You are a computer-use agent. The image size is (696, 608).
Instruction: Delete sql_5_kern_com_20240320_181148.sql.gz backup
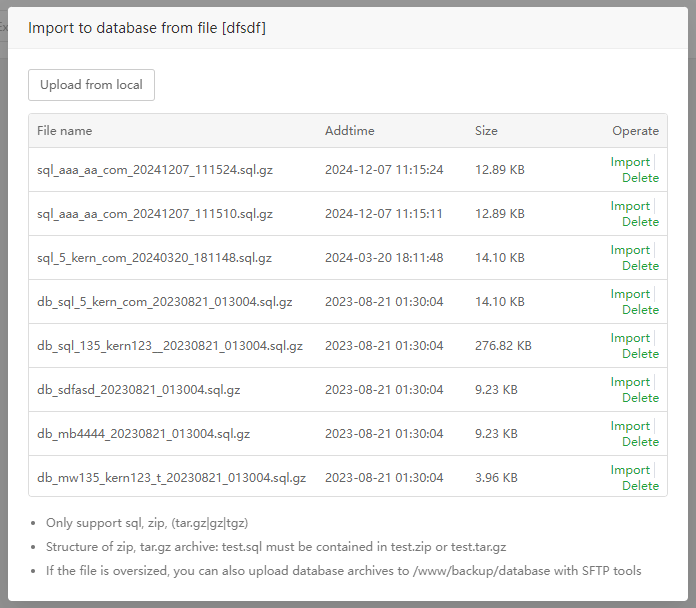coord(640,266)
